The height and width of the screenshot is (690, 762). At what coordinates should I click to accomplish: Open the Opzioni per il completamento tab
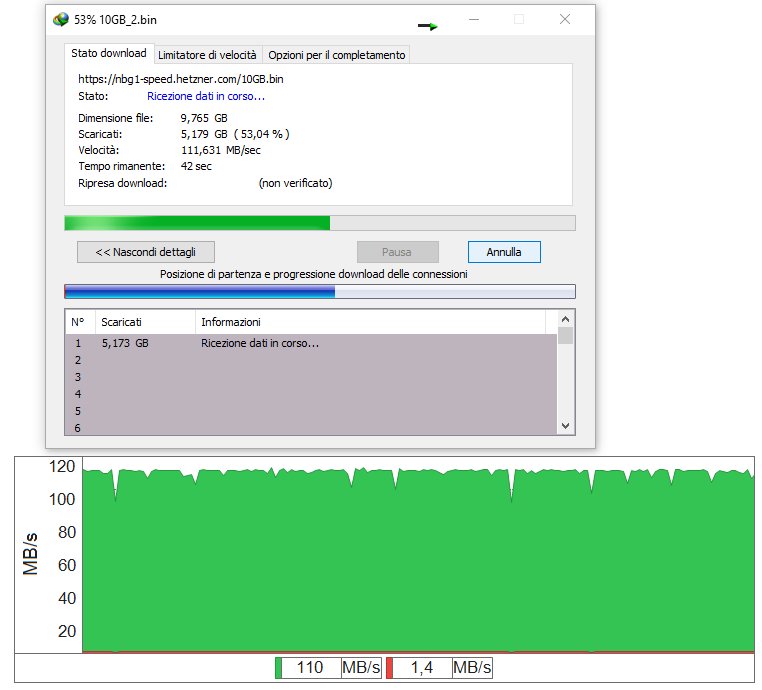tap(336, 55)
